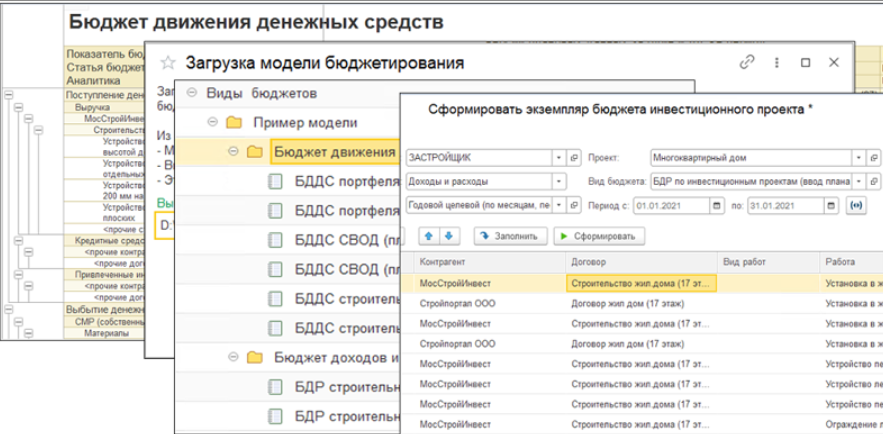
Task: Collapse Кредитные средс group in report
Action: [19, 240]
